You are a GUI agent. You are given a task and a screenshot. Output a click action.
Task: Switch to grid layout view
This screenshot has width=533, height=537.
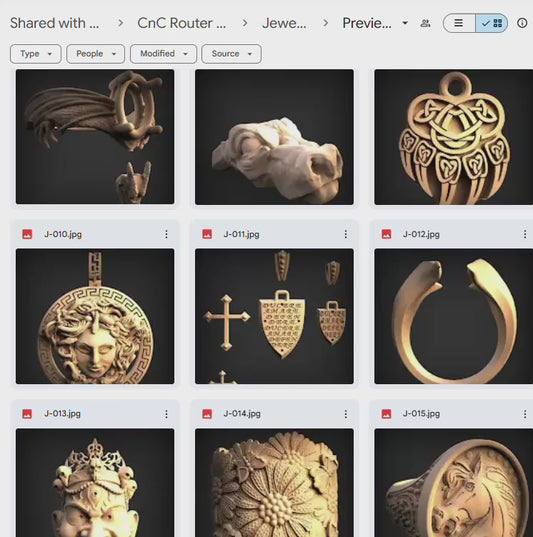pos(492,23)
